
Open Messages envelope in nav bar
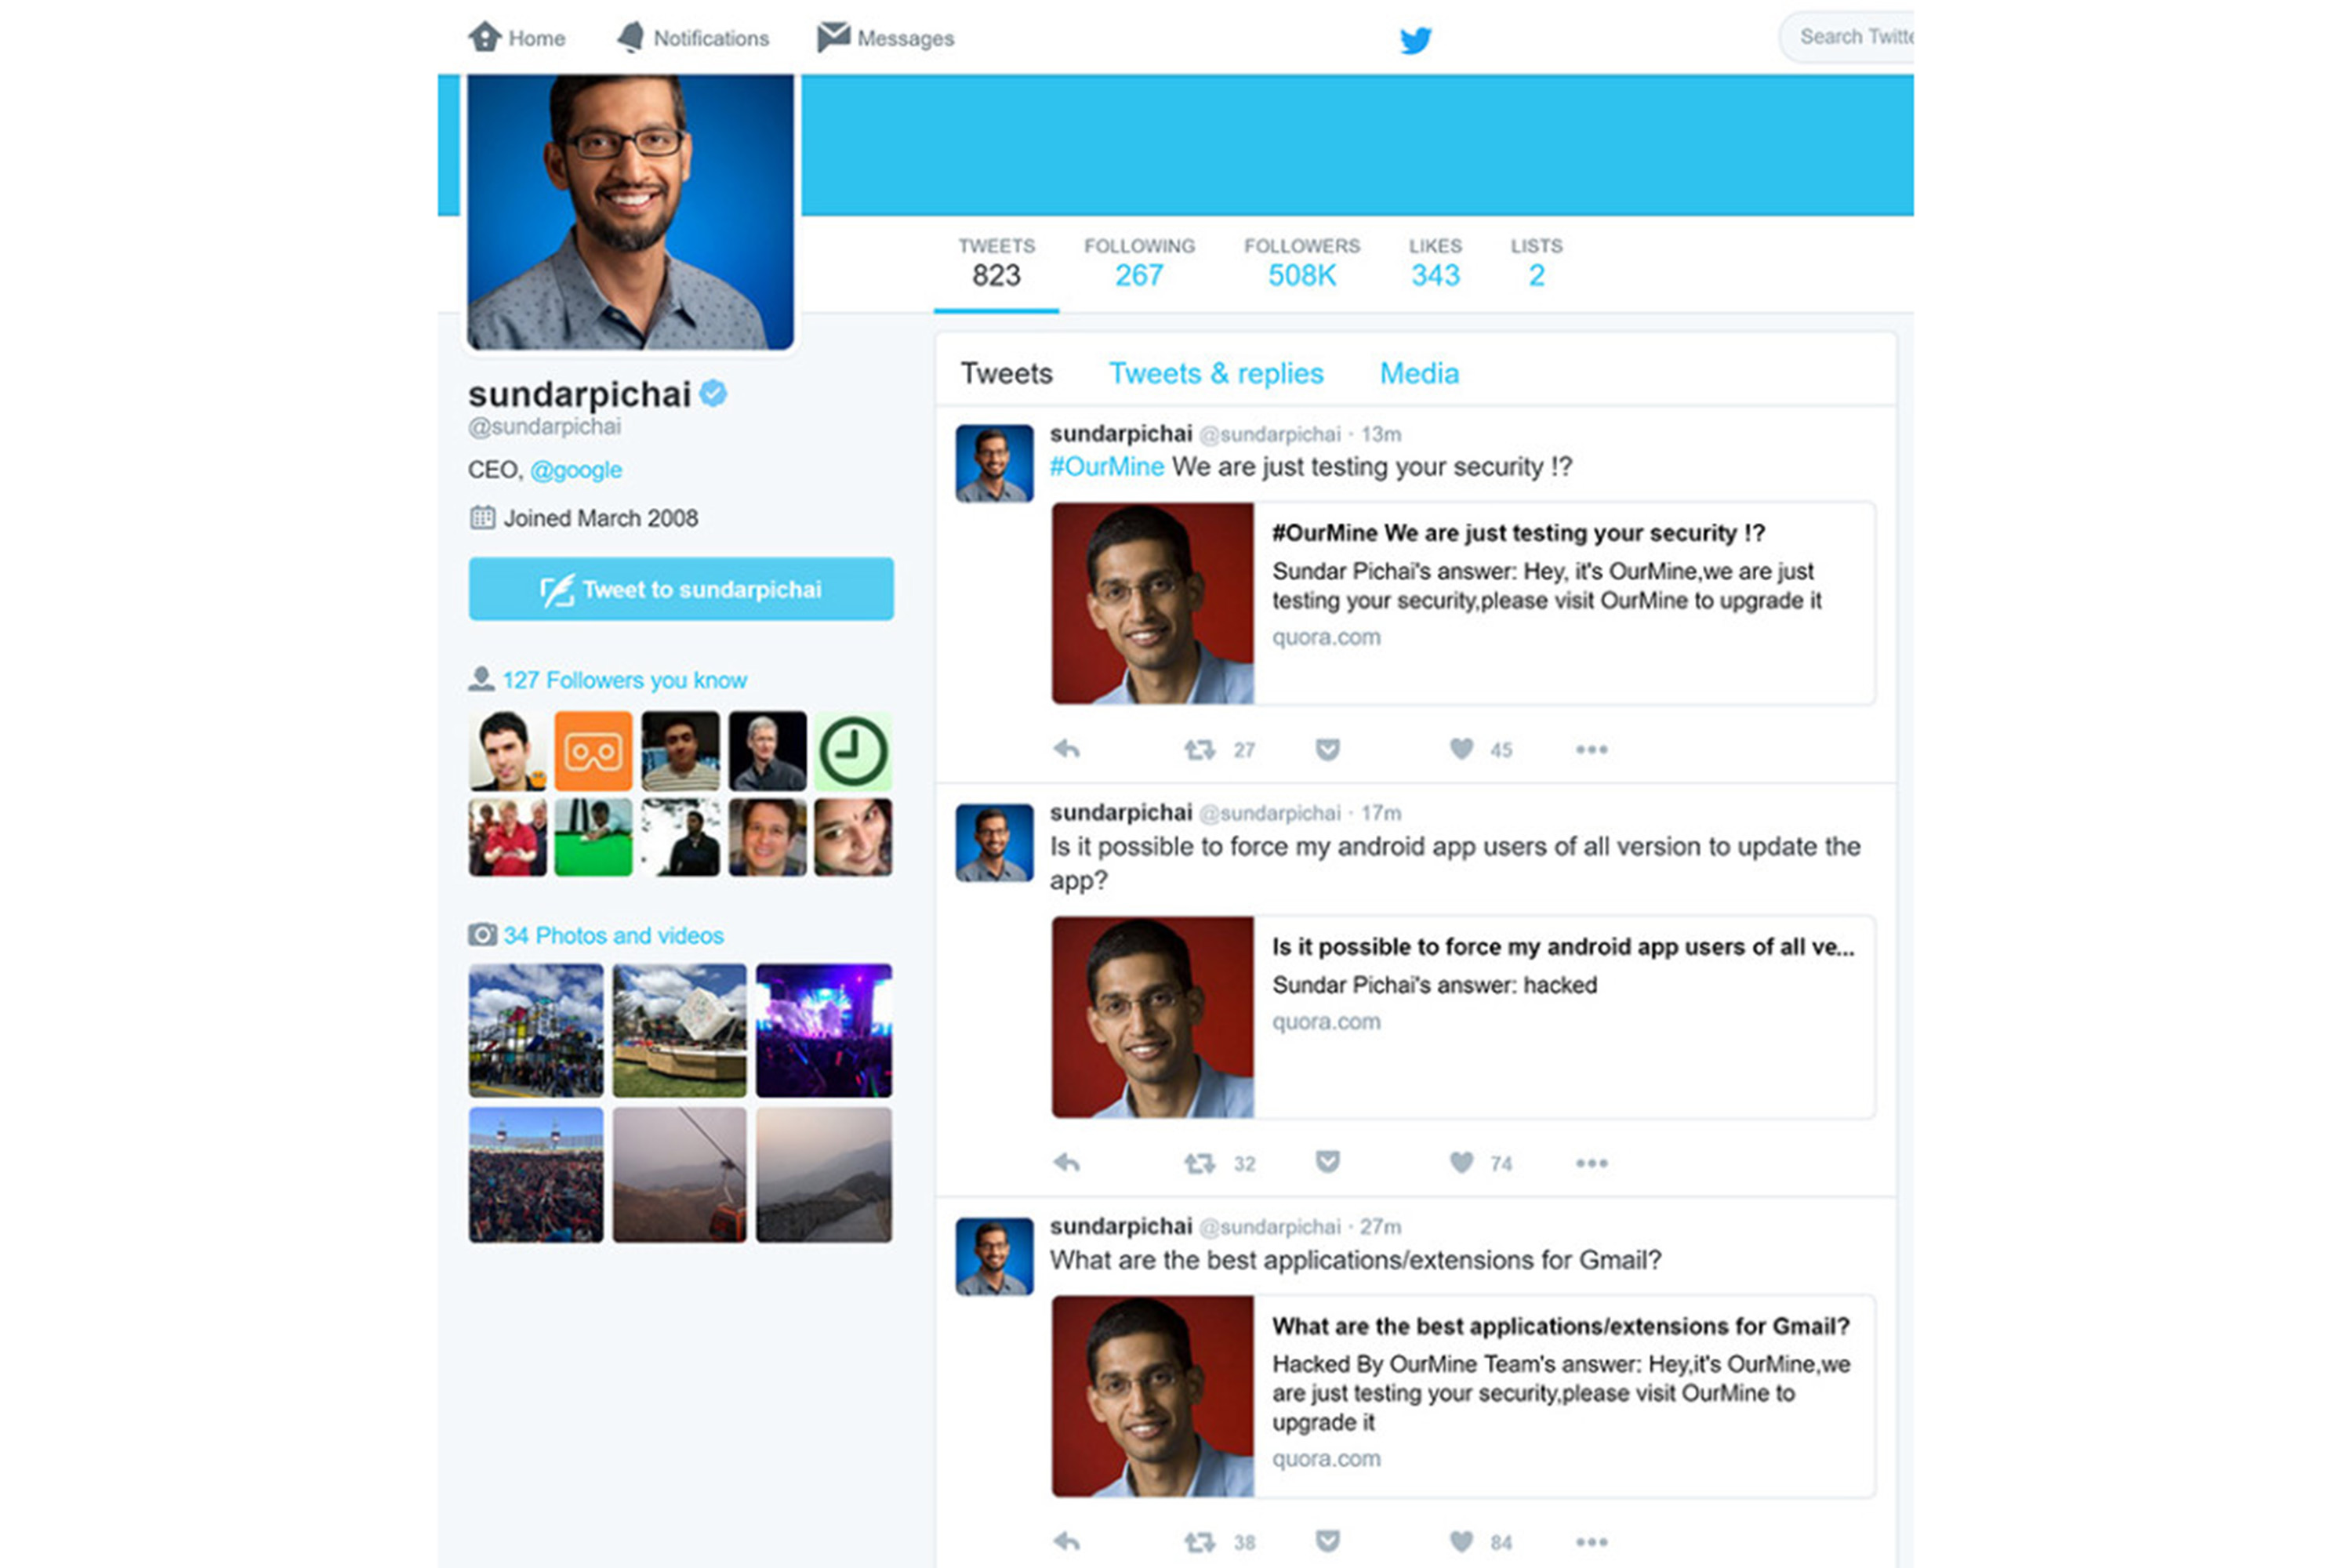[885, 38]
